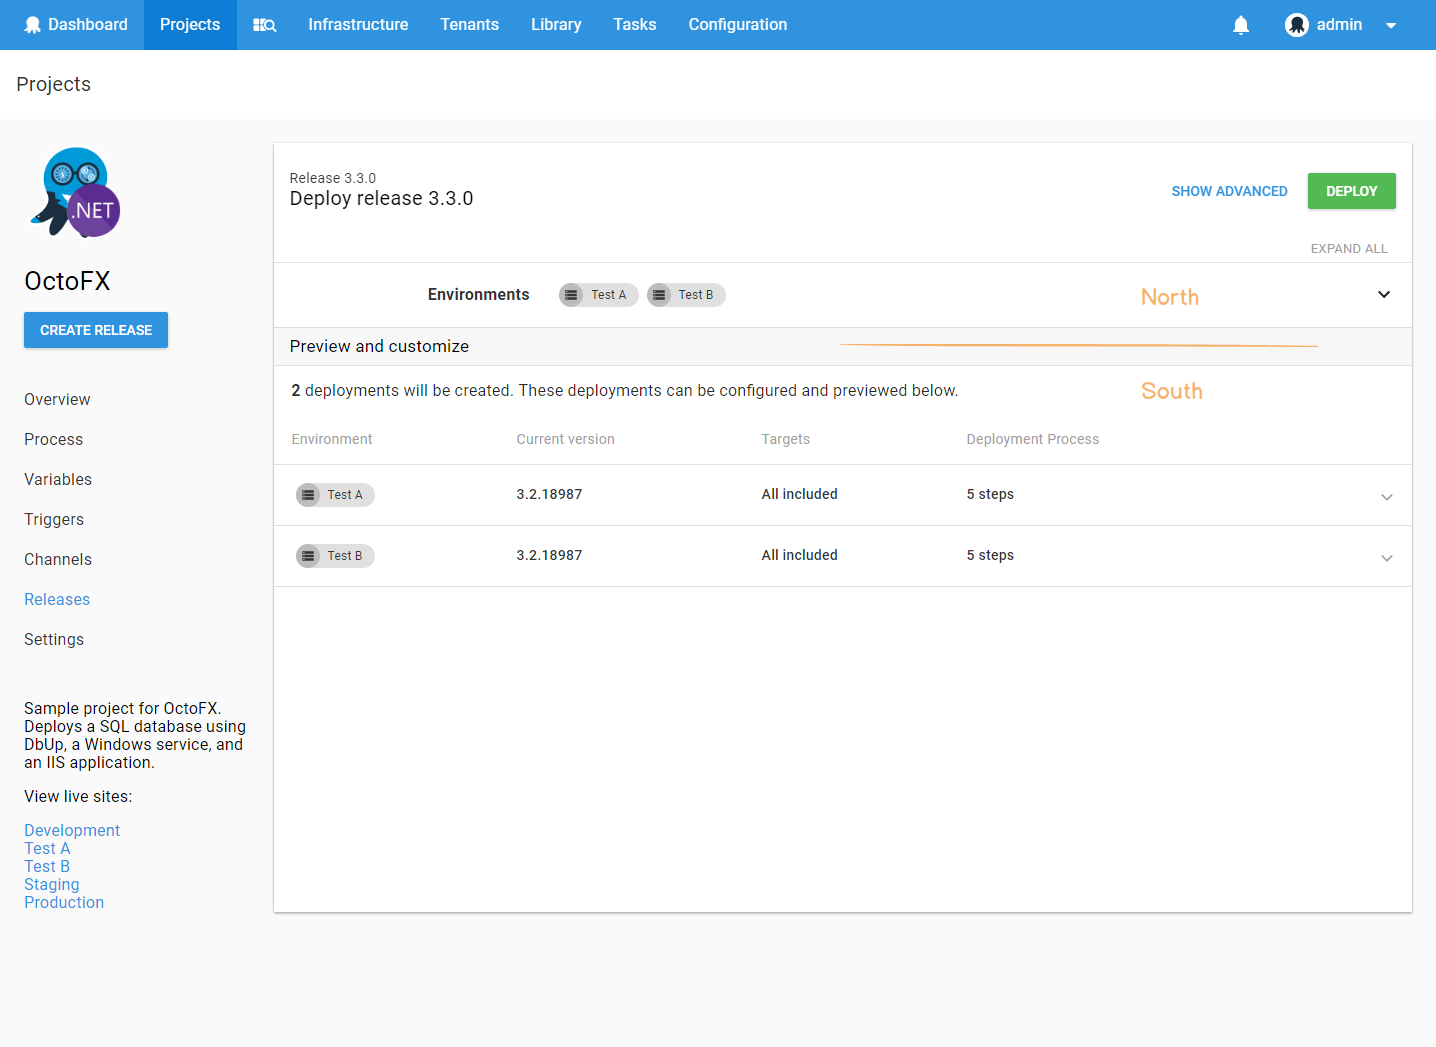Switch to the Infrastructure section
1436x1047 pixels.
point(358,24)
